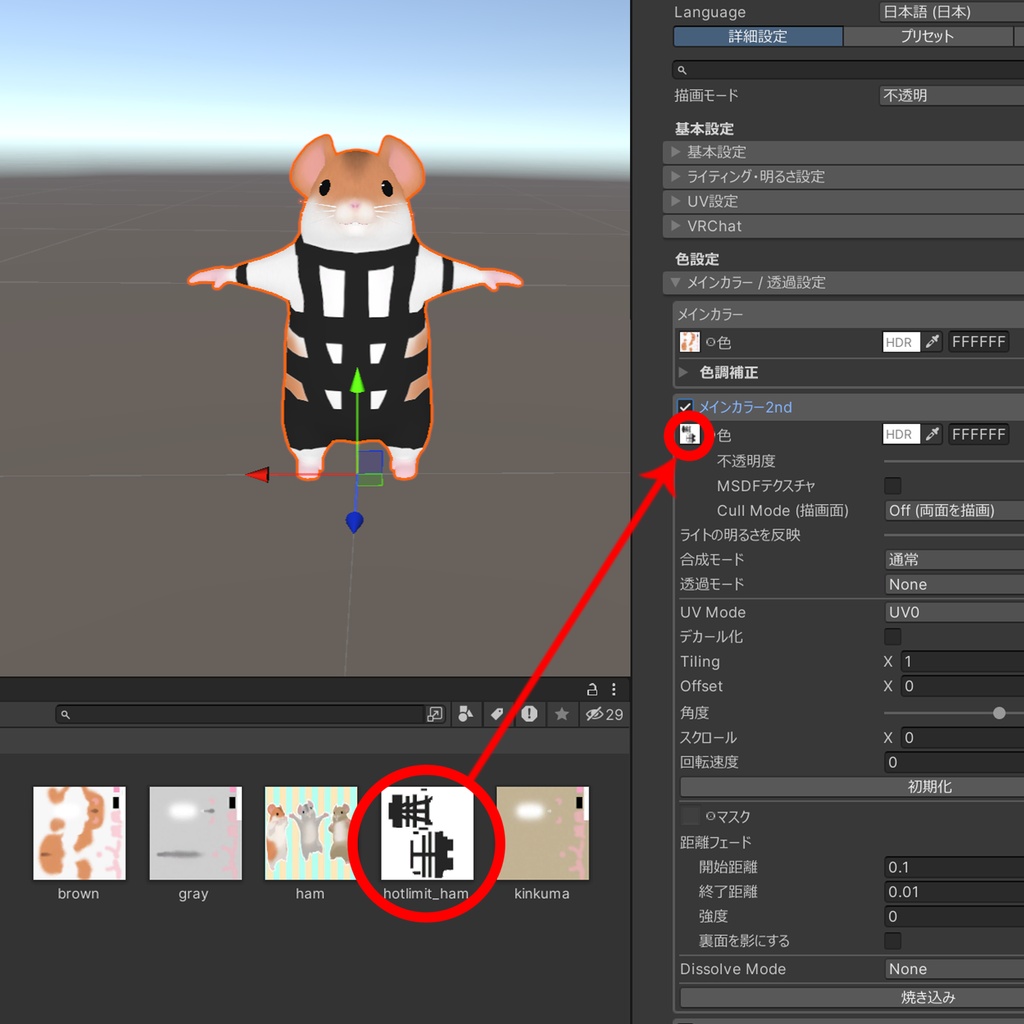Click the search by import log icon
Viewport: 1024px width, 1024px height.
click(x=529, y=714)
